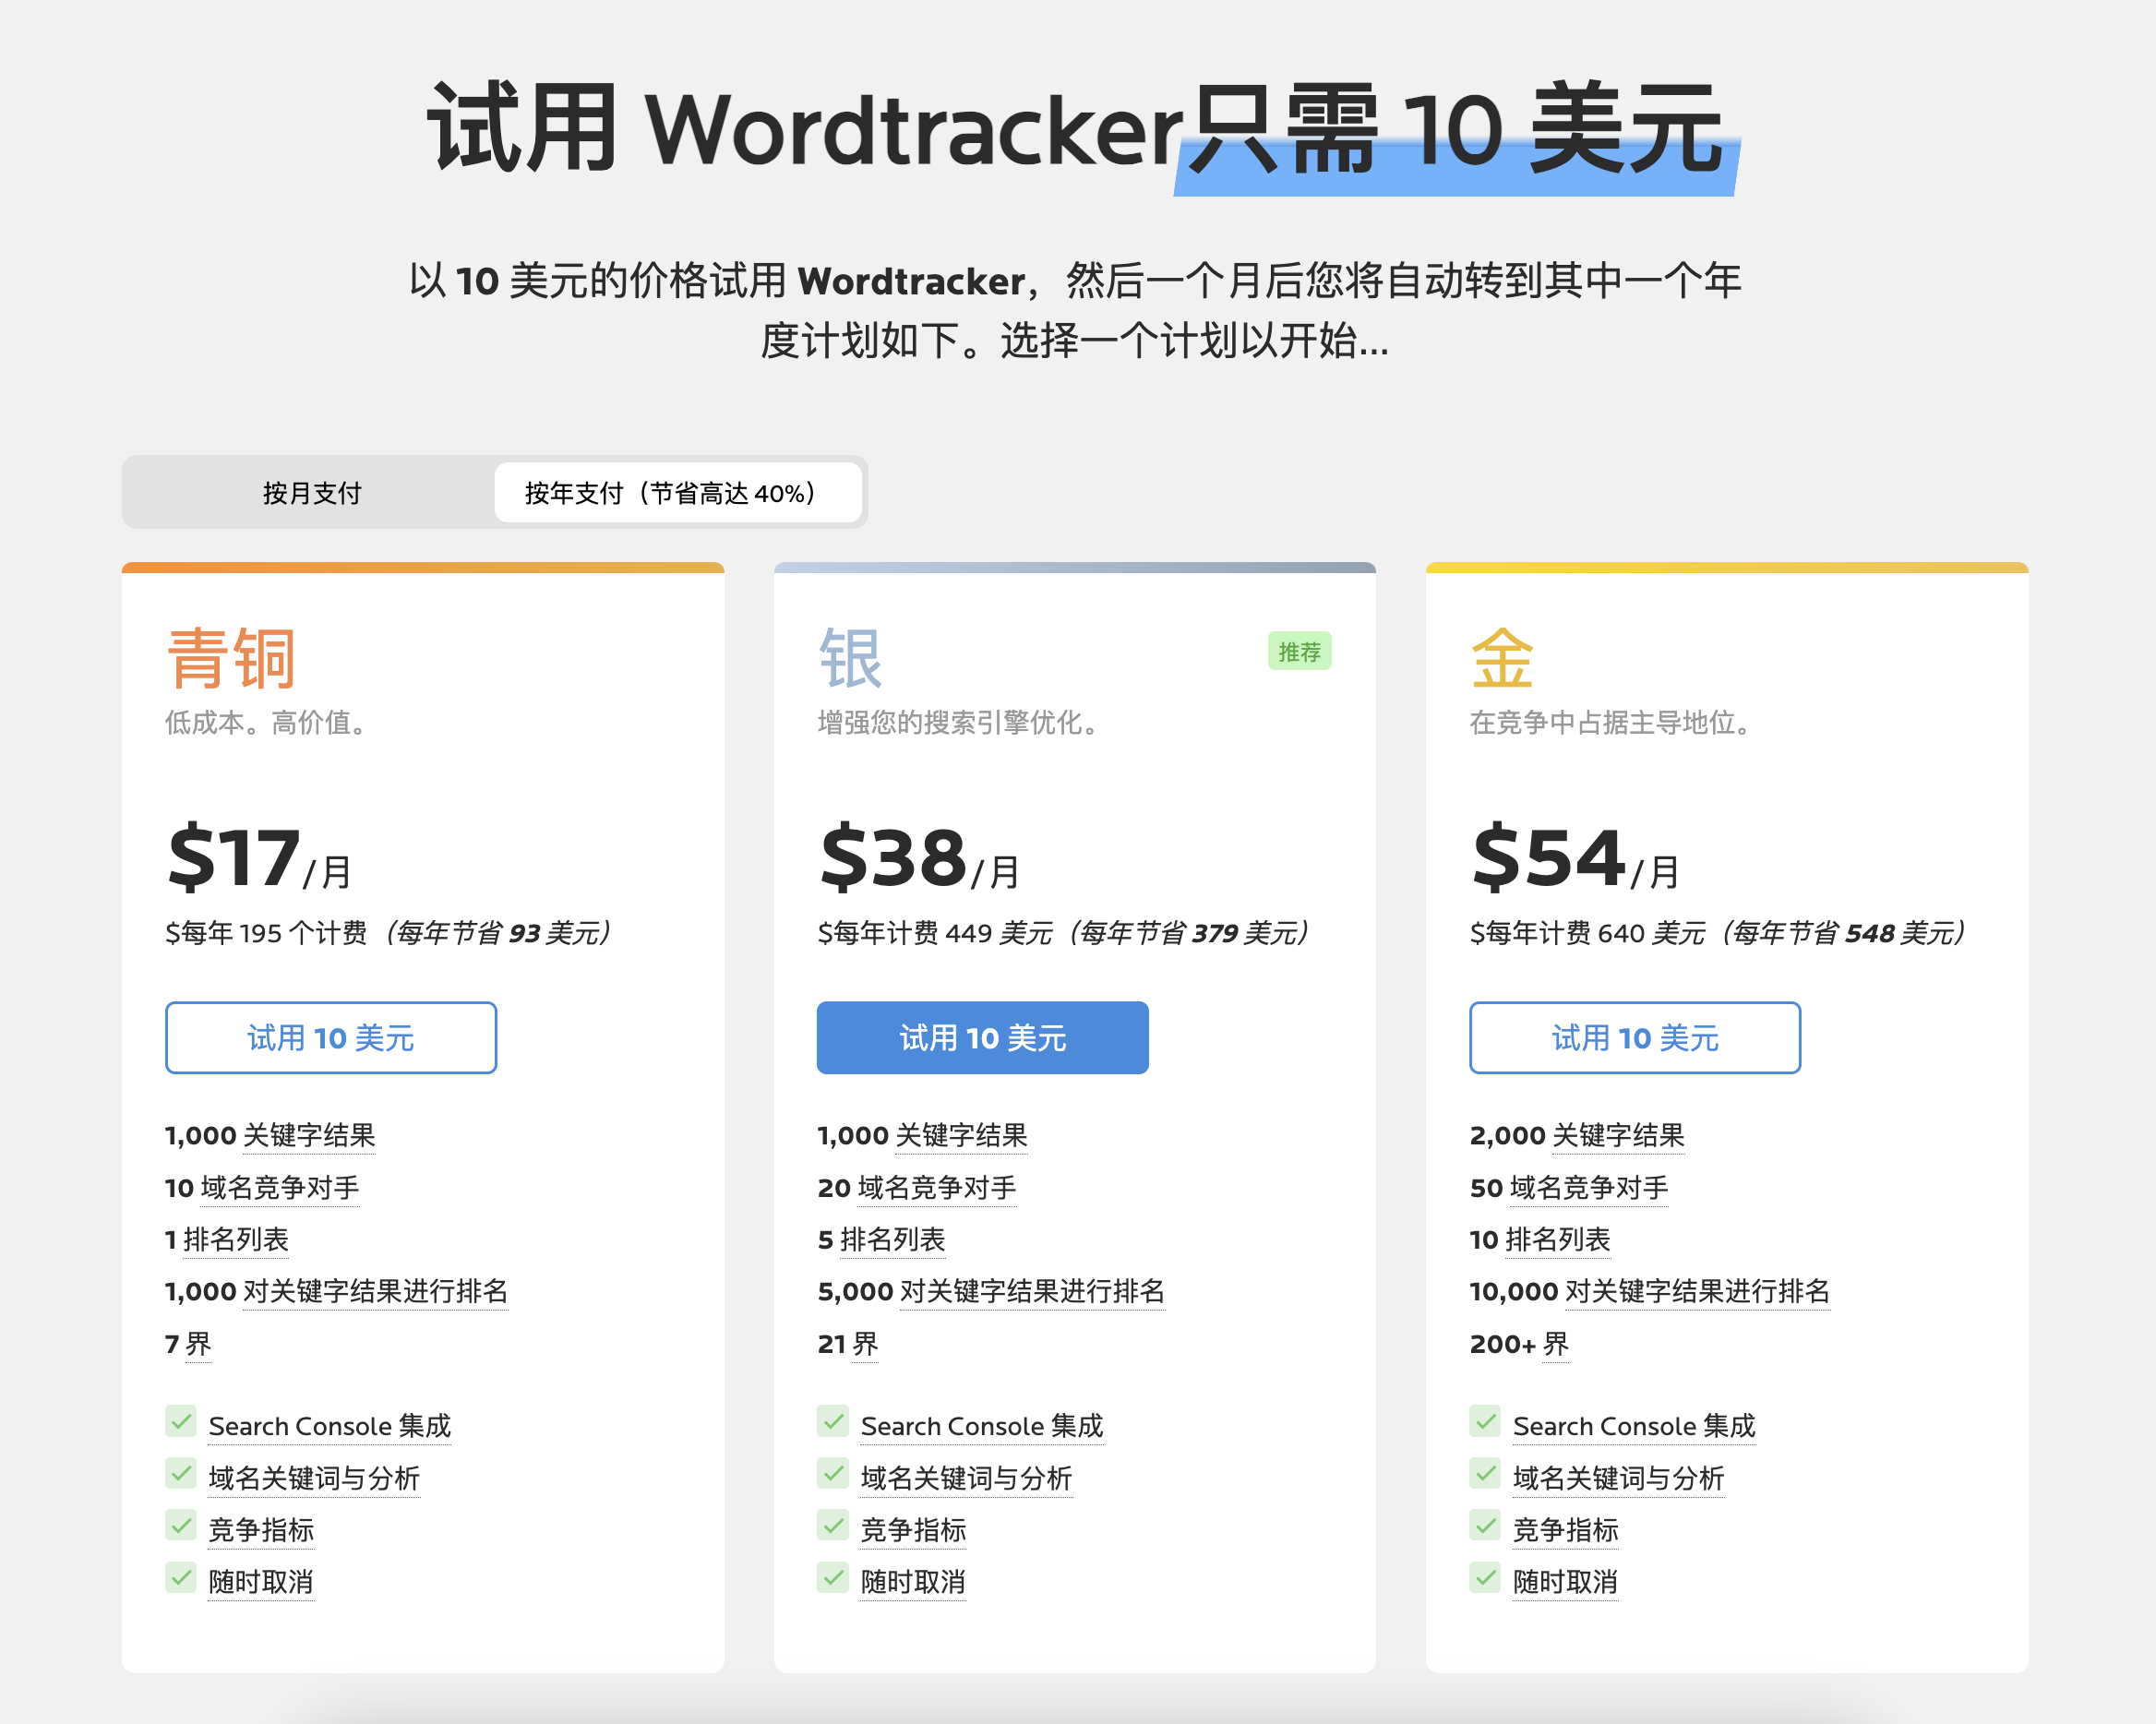Click 5,000 对关键字结果进行排名 feature
The image size is (2156, 1724).
pos(991,1291)
